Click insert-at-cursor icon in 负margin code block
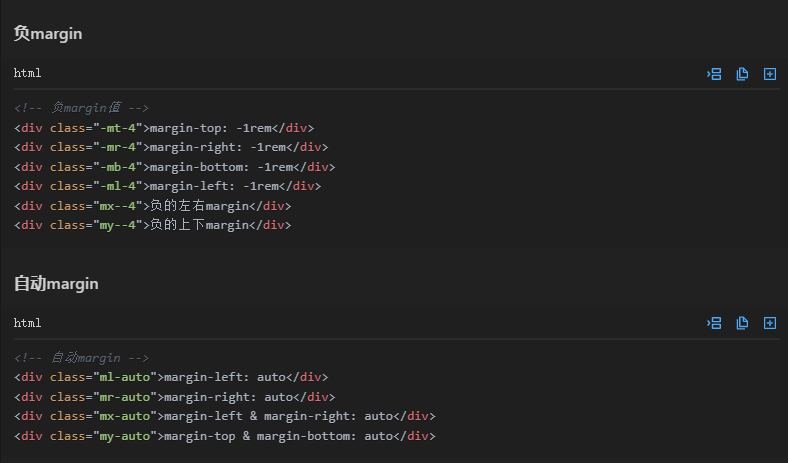788x463 pixels. (x=714, y=74)
